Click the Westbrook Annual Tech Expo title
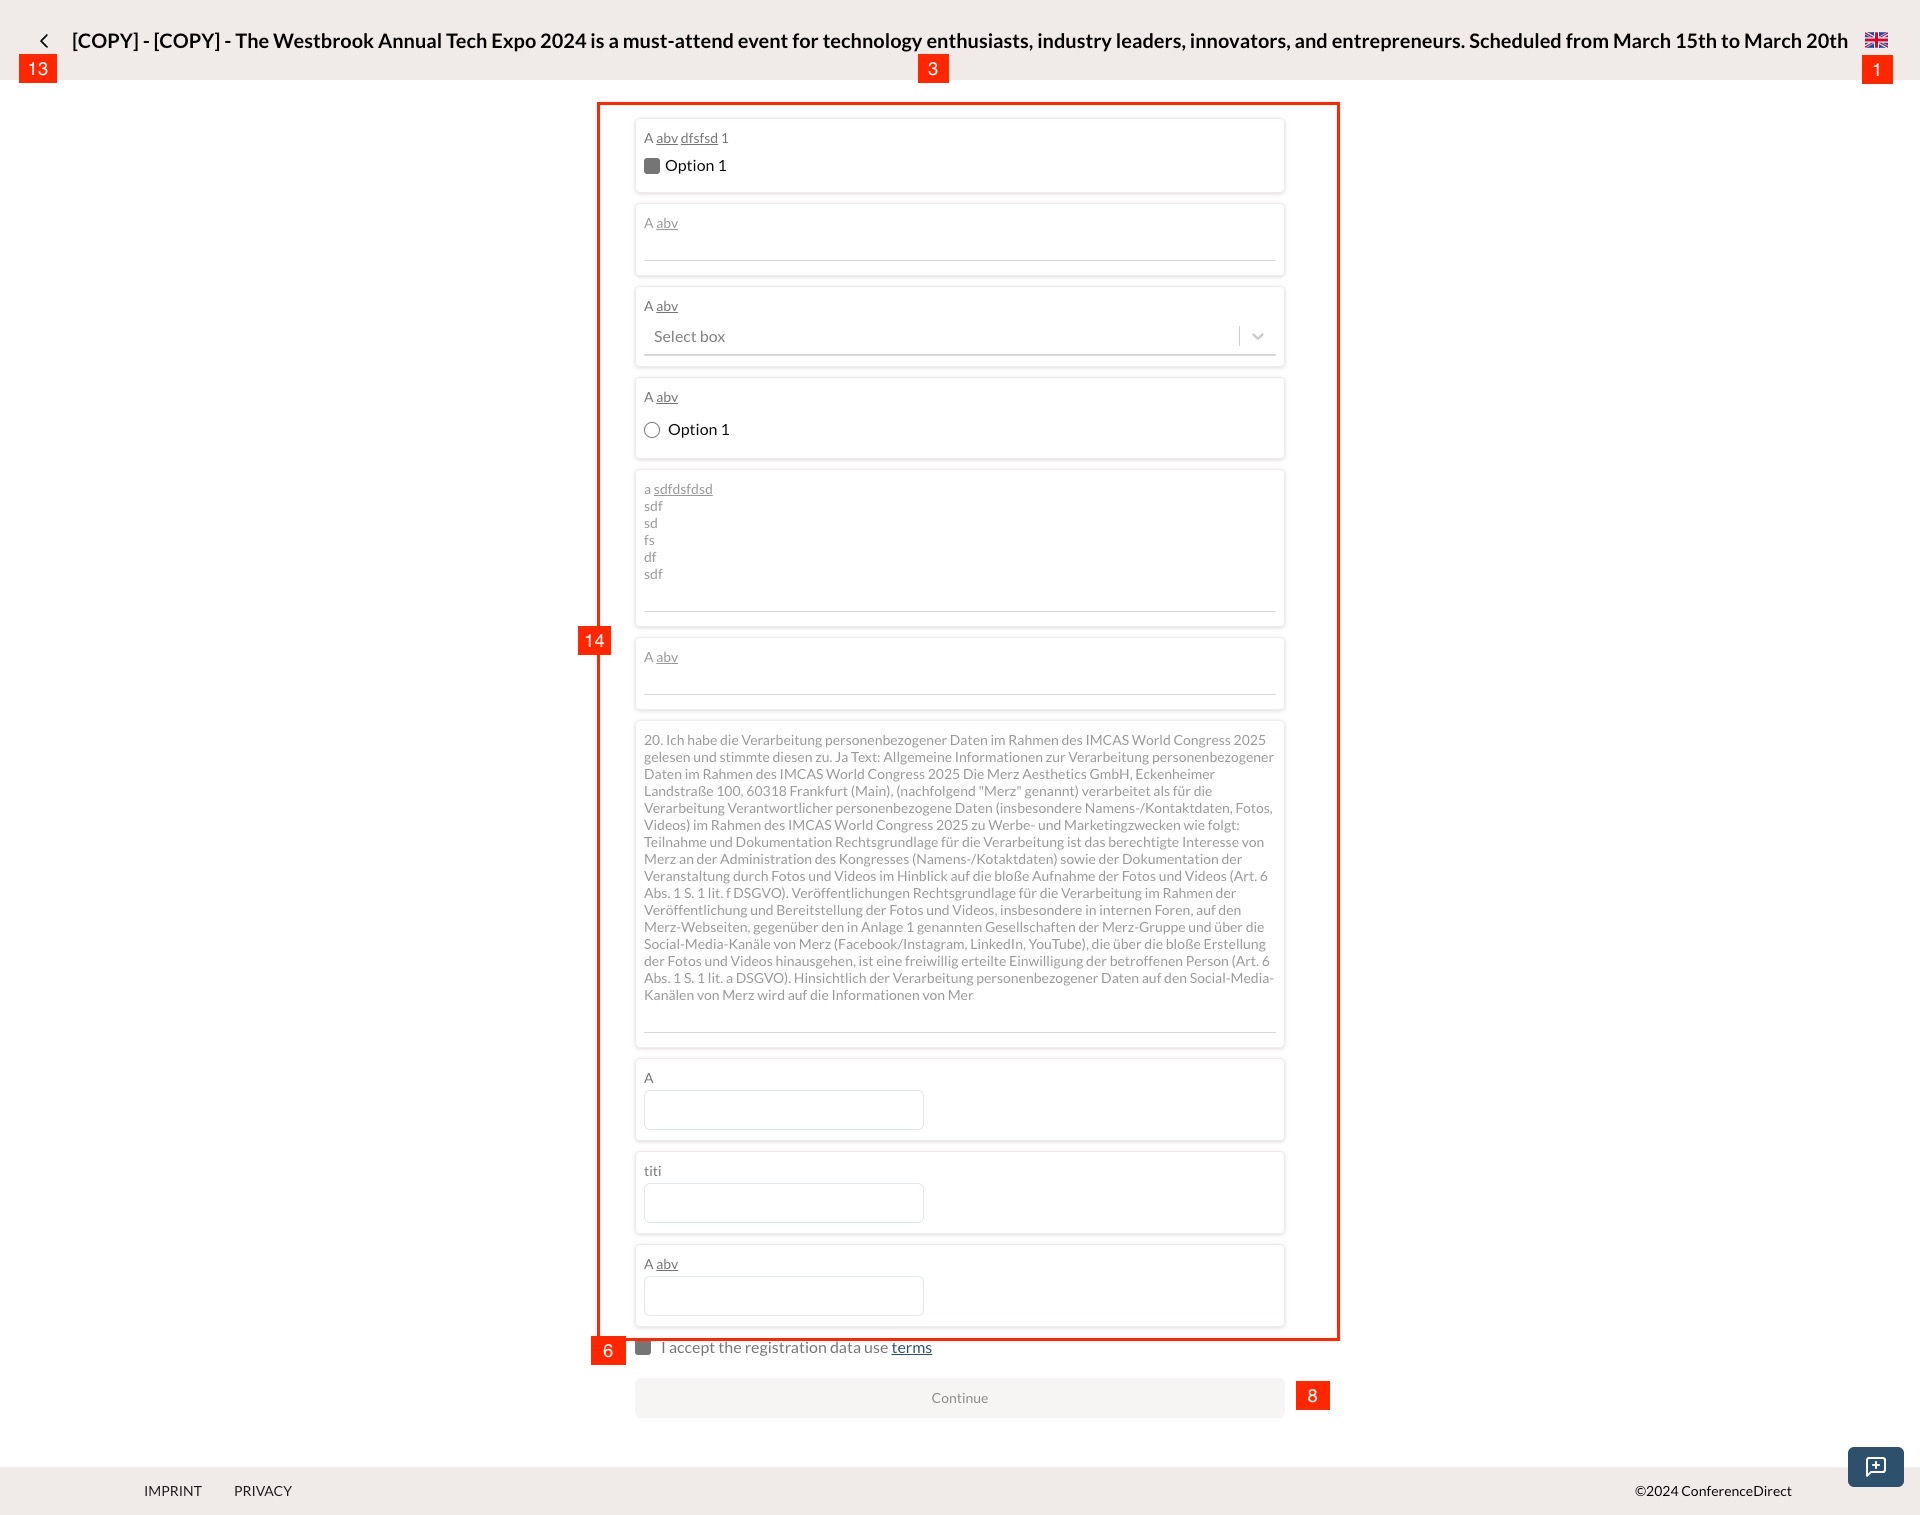This screenshot has width=1920, height=1515. 960,41
